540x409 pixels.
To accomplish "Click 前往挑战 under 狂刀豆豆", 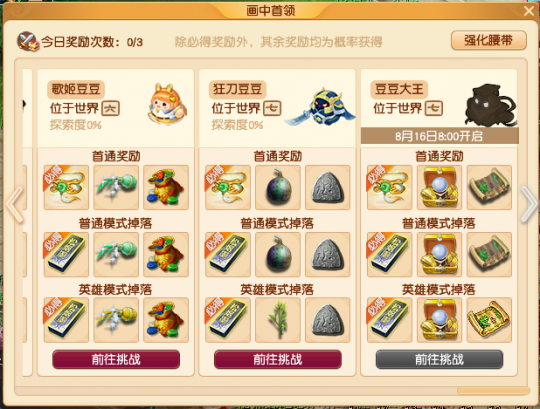I will [278, 359].
